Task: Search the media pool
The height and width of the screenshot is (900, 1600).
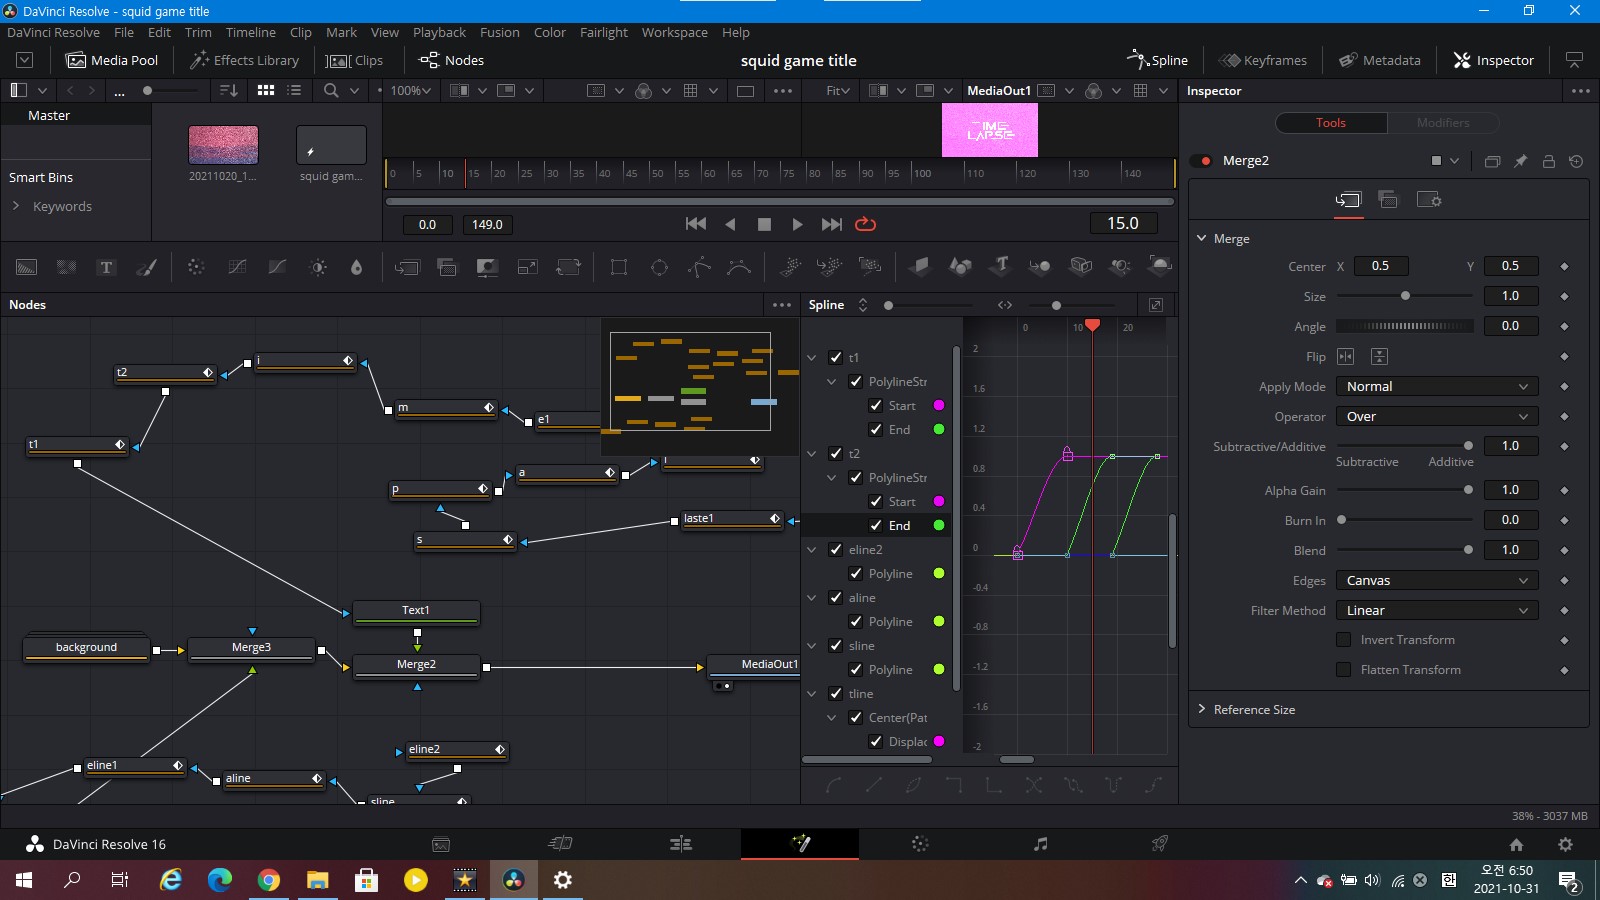Action: 331,90
